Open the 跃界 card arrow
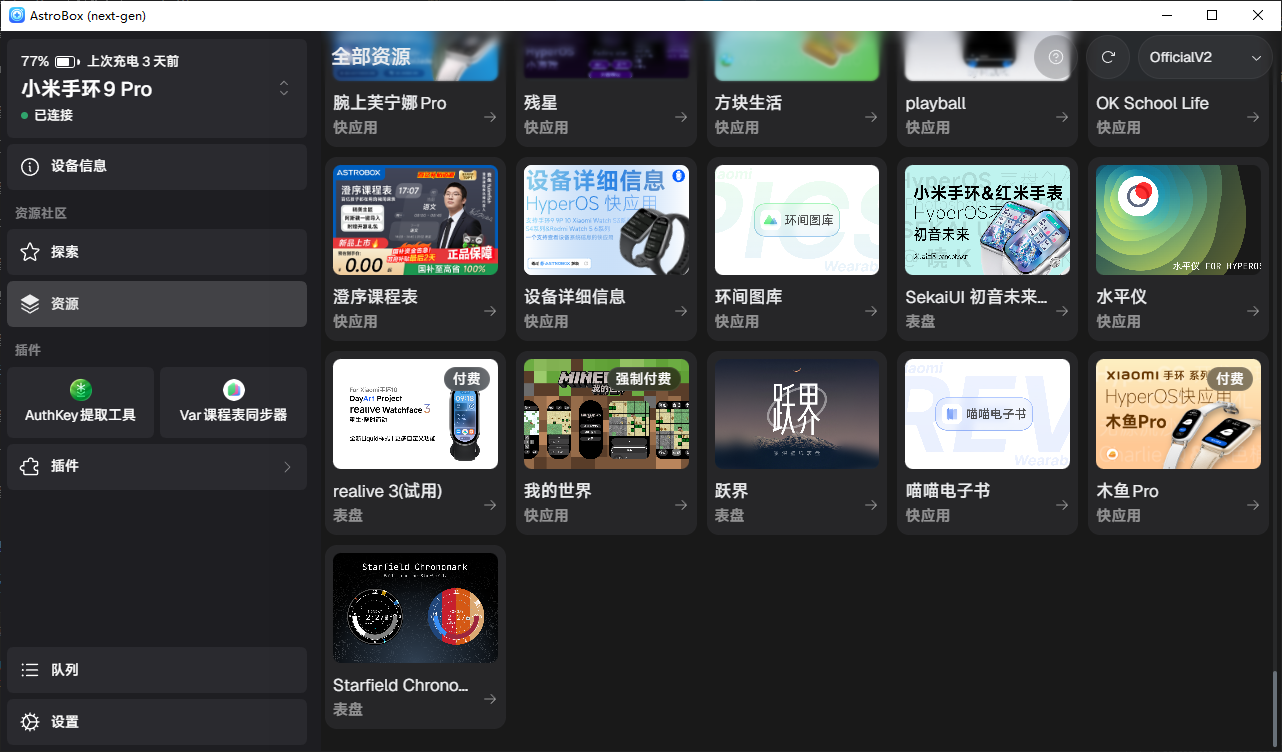Viewport: 1282px width, 752px height. [x=872, y=505]
